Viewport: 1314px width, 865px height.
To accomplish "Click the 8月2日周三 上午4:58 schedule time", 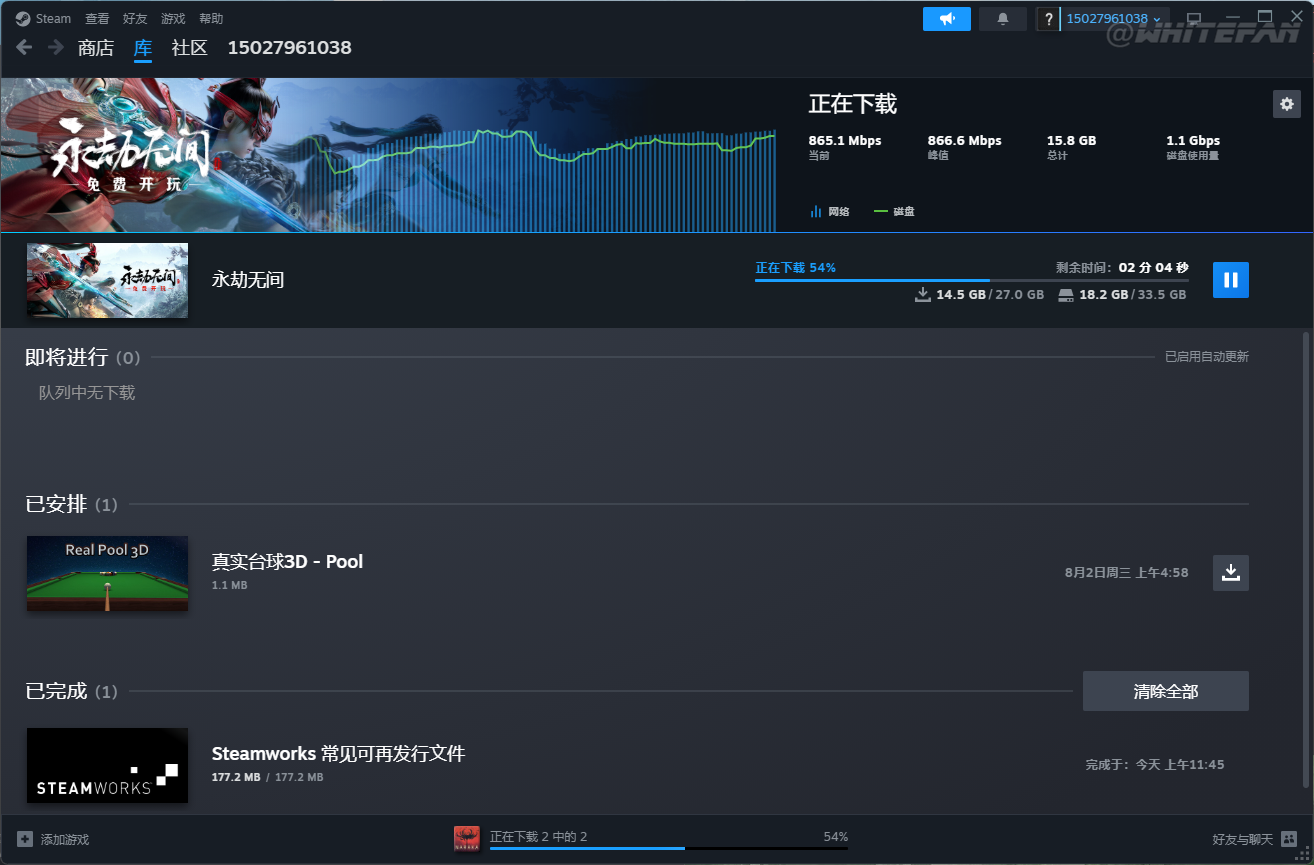I will click(1127, 573).
